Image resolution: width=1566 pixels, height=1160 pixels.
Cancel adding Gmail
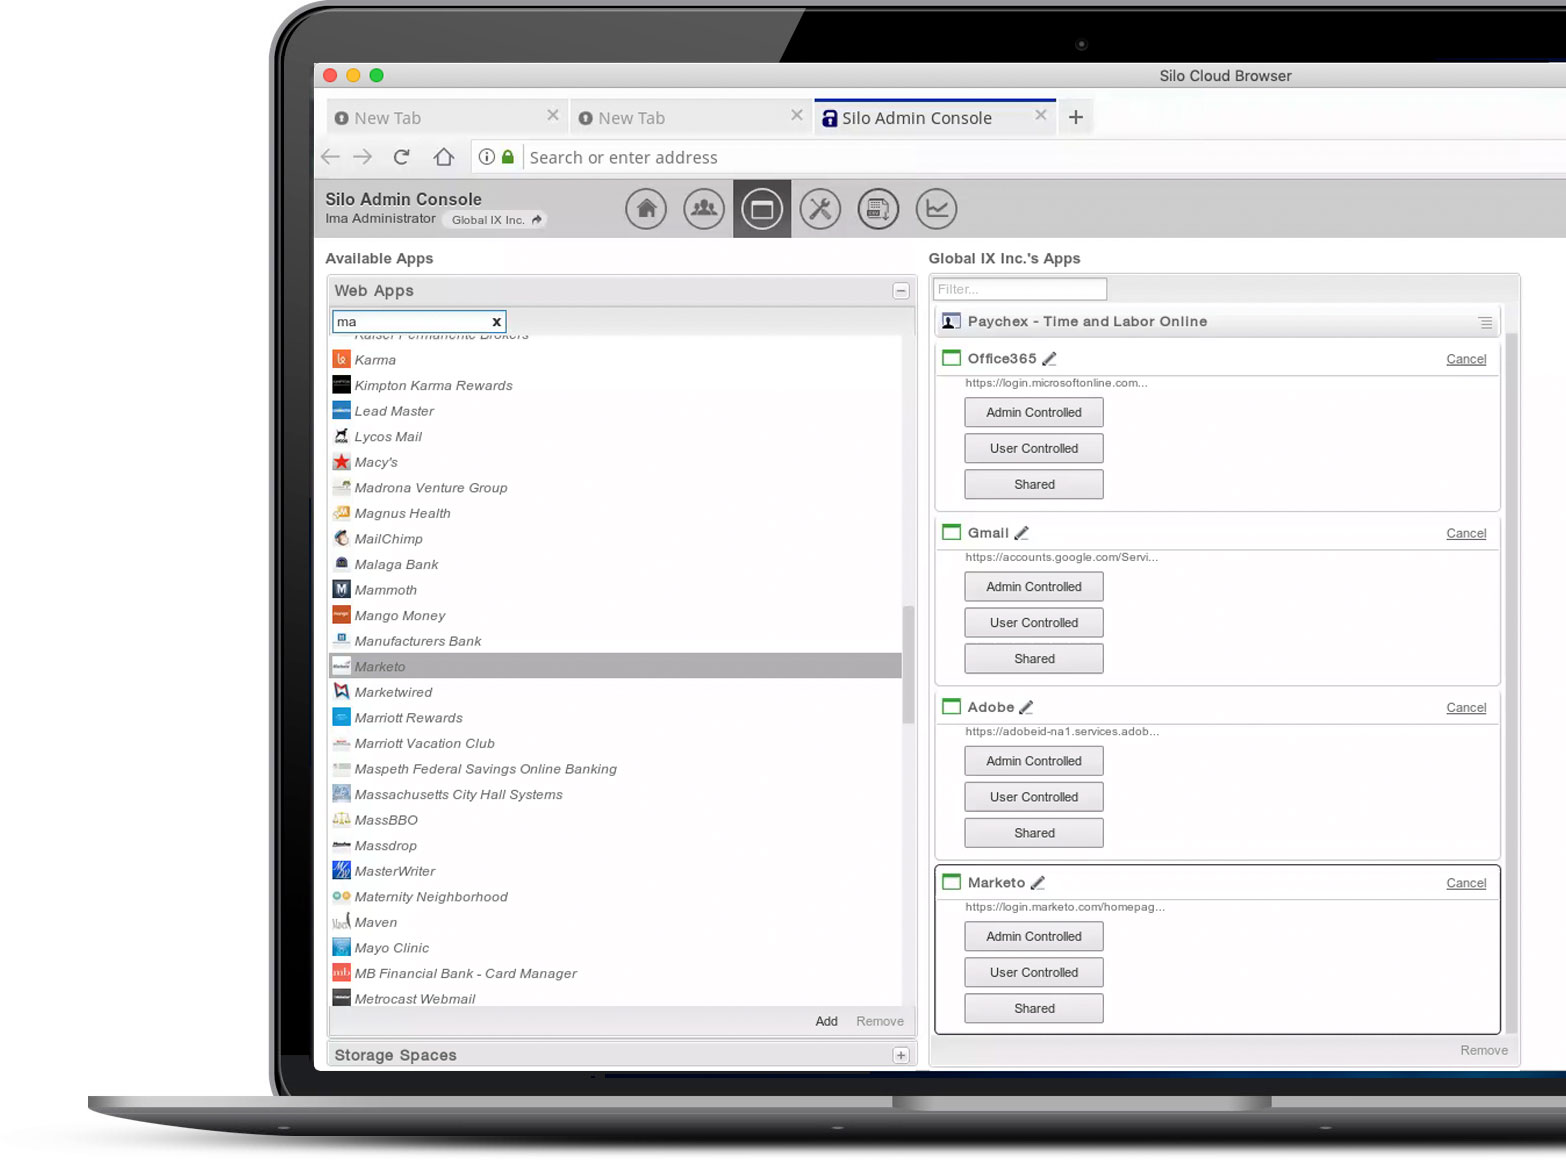coord(1466,533)
